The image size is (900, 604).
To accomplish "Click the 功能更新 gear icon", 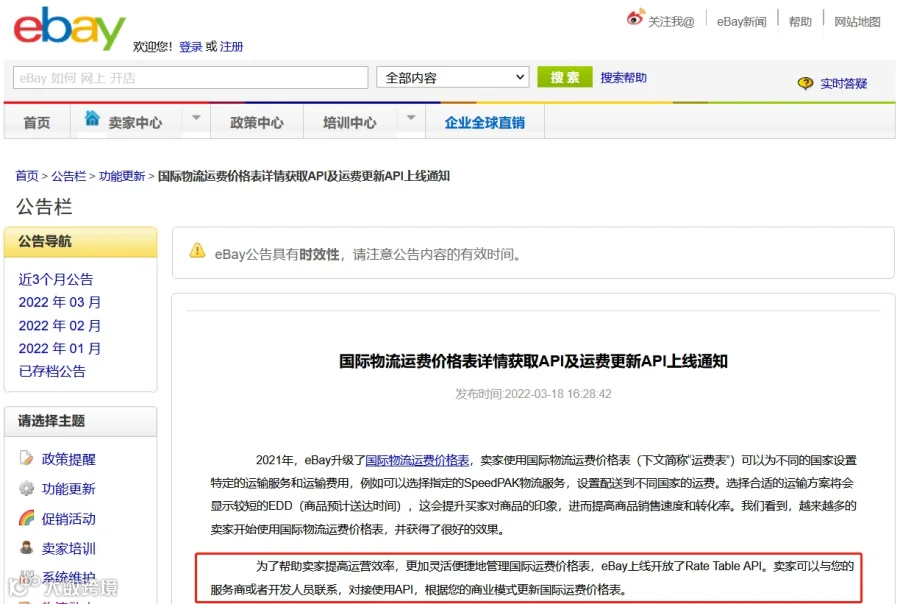I will click(x=26, y=488).
